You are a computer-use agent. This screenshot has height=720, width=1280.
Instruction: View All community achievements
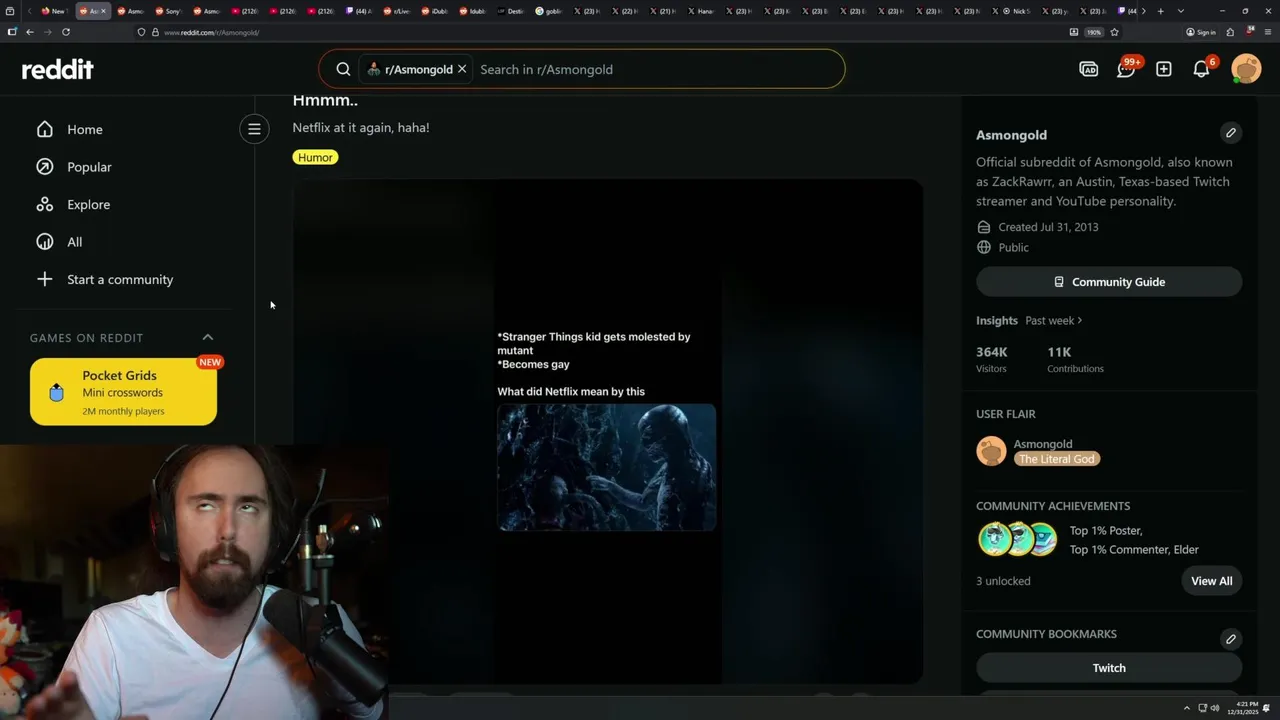(x=1211, y=581)
